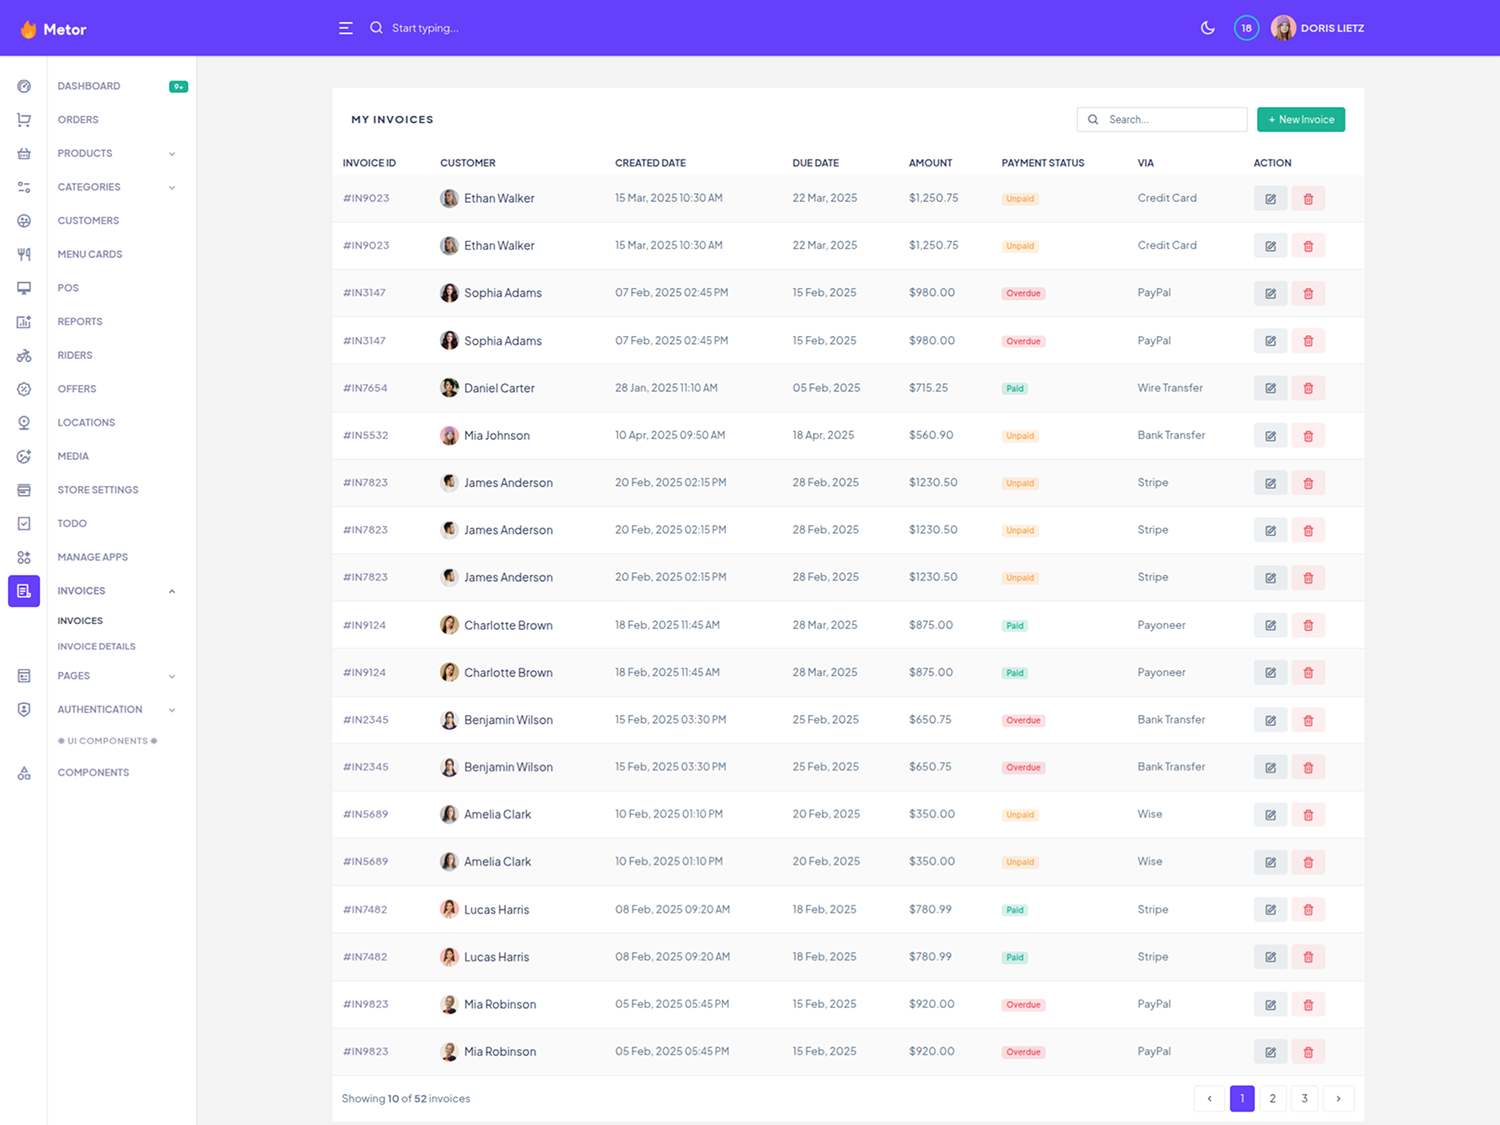Viewport: 1500px width, 1125px height.
Task: Click the Riders bicycle icon in sidebar
Action: point(24,355)
